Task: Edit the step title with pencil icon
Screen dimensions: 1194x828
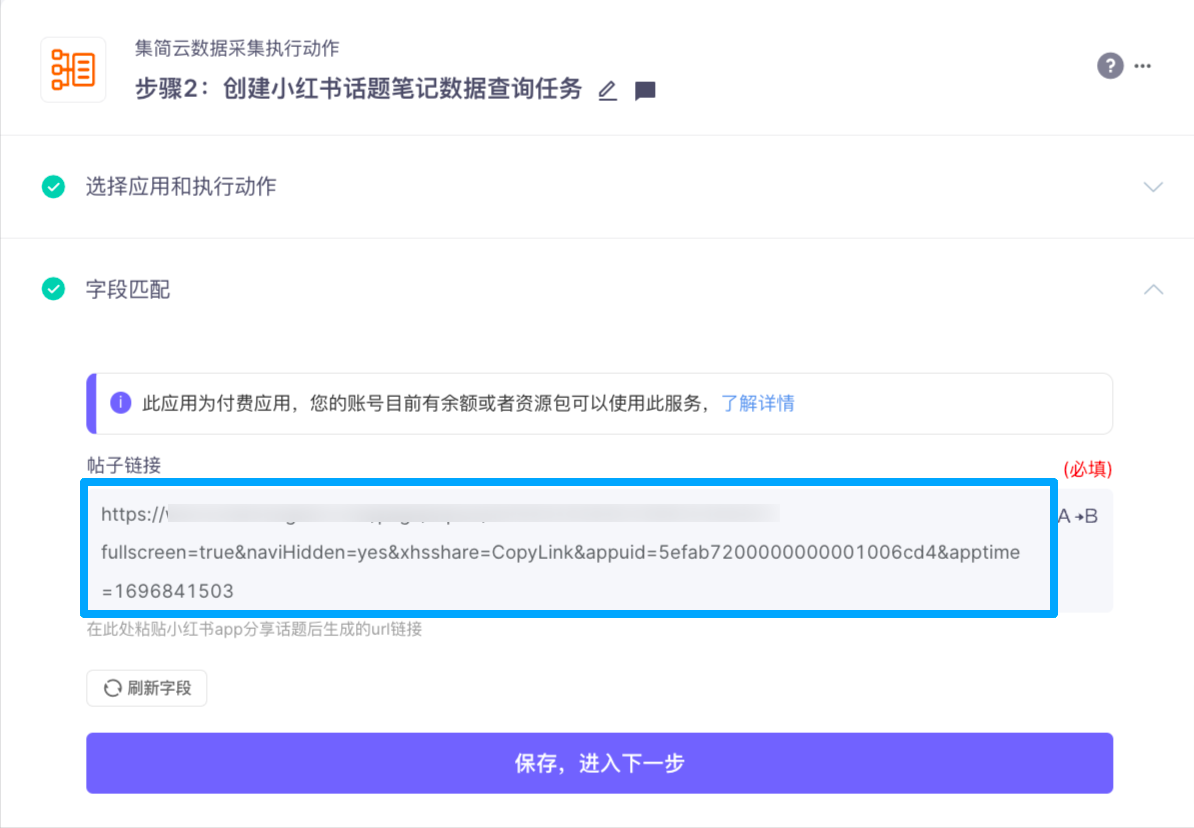Action: click(x=608, y=91)
